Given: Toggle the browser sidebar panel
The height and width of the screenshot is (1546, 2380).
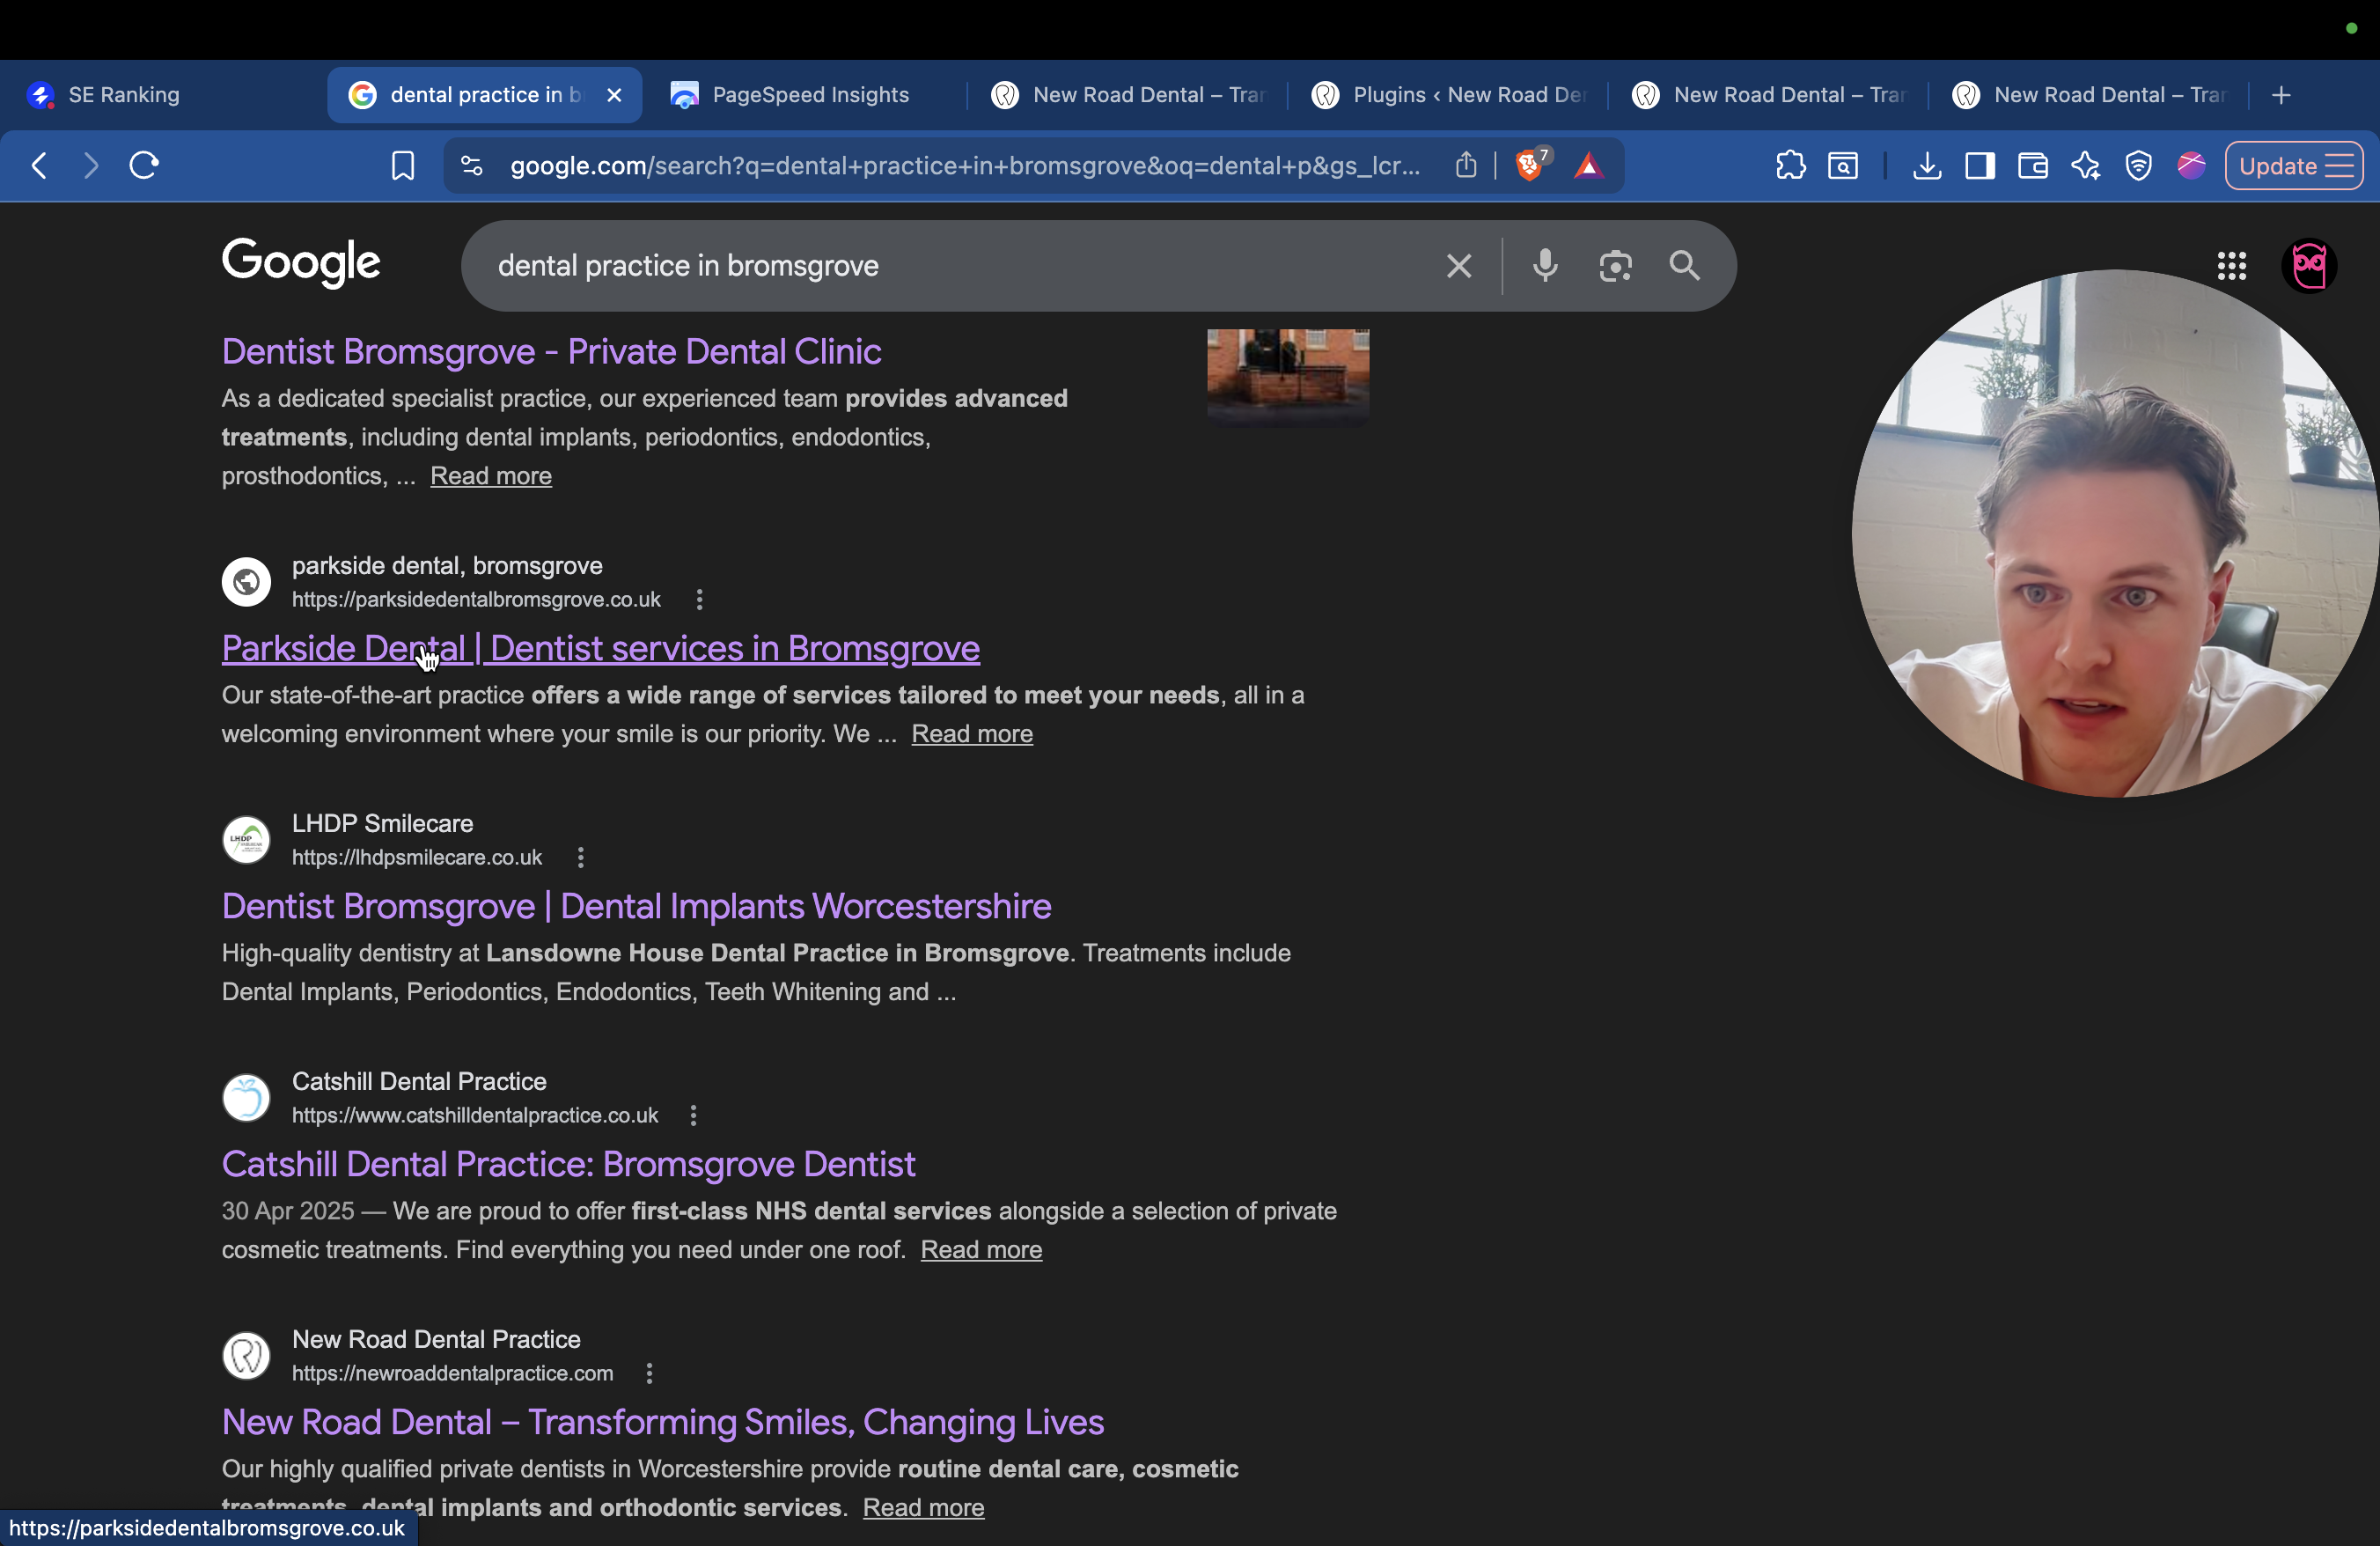Looking at the screenshot, I should click(x=1979, y=166).
